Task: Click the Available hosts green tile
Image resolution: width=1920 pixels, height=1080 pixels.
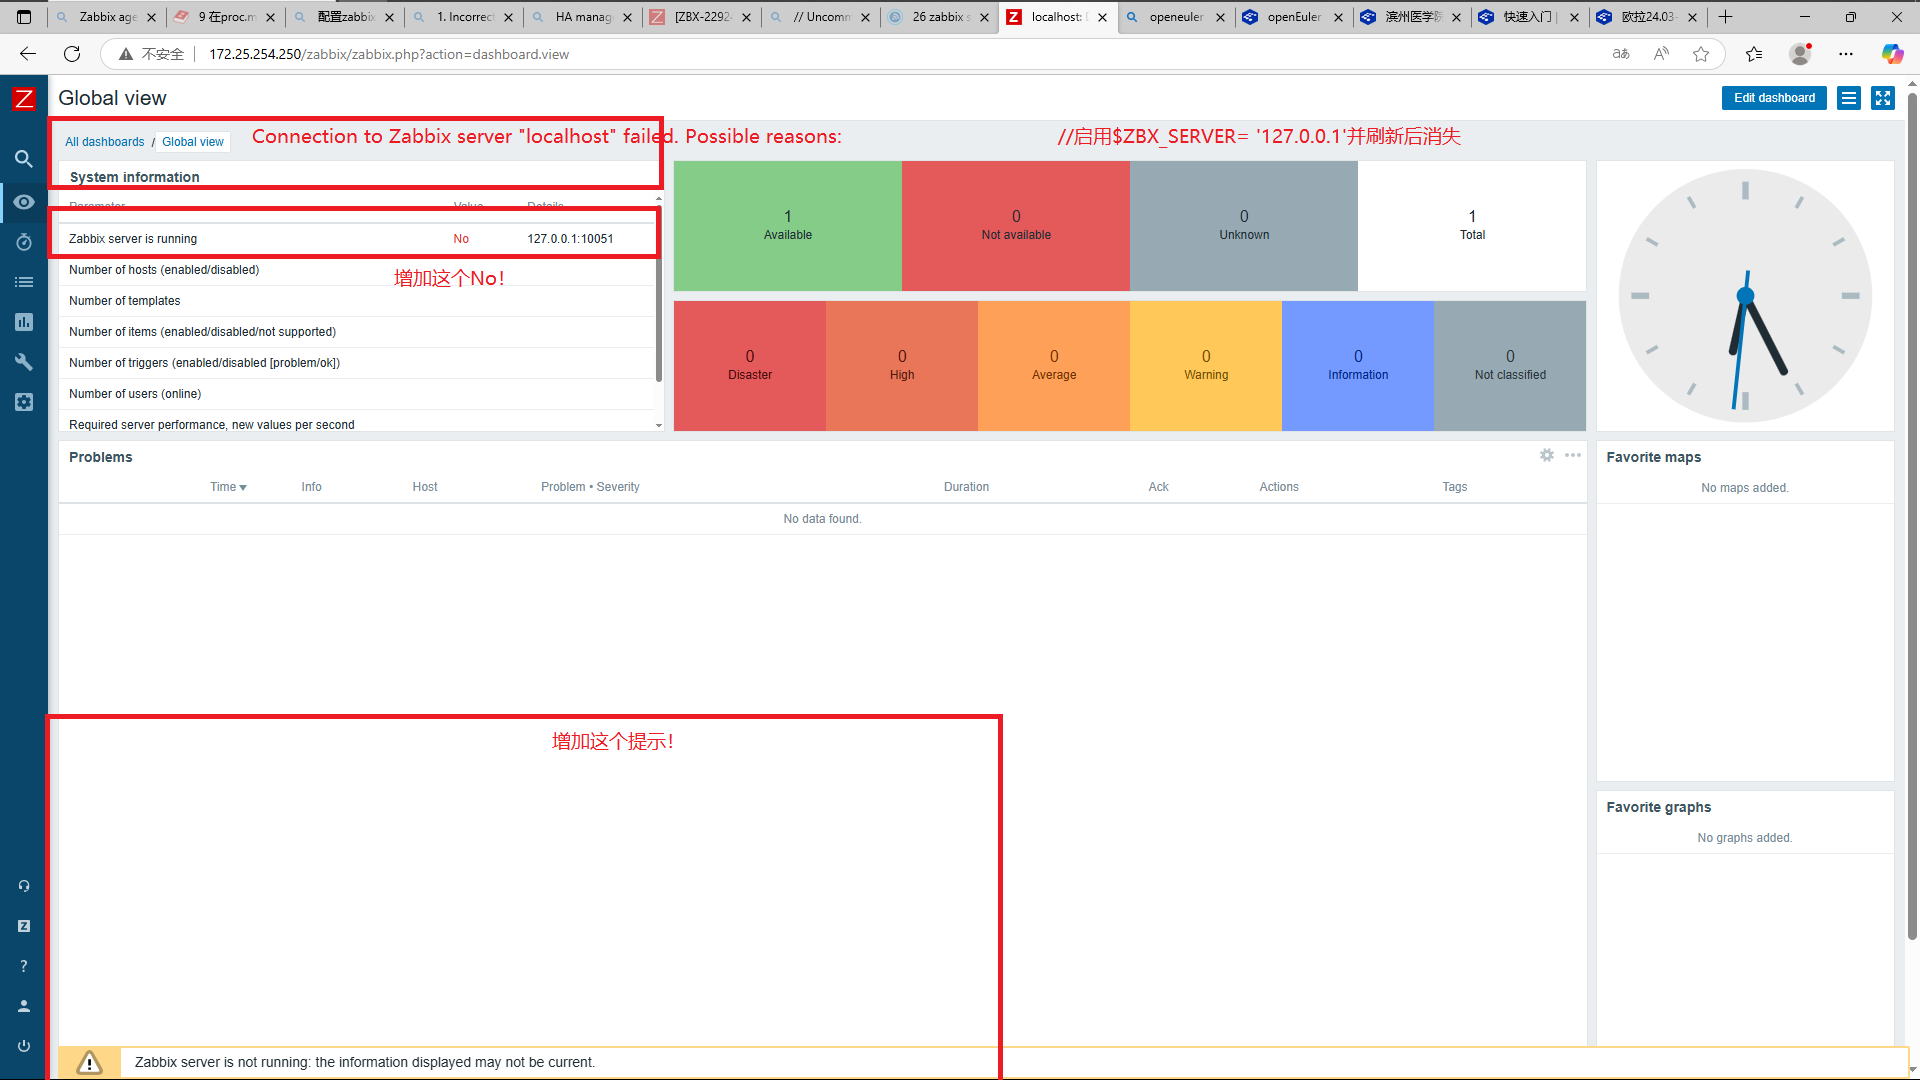Action: (x=788, y=226)
